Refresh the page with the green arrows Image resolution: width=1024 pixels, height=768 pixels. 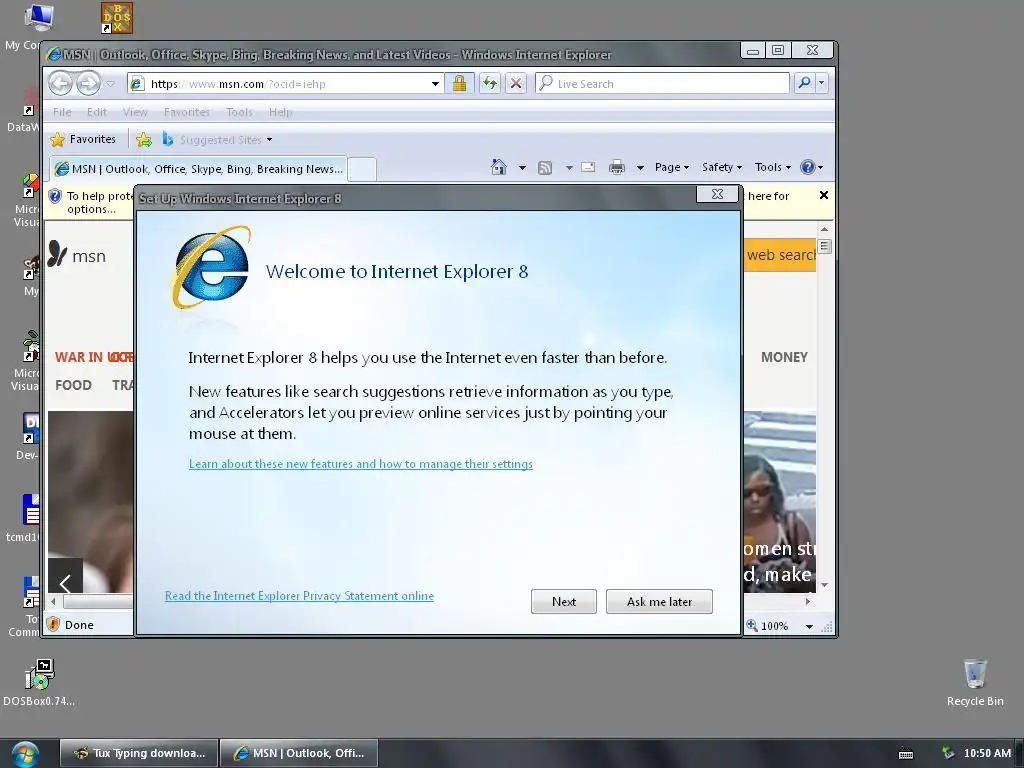coord(490,83)
